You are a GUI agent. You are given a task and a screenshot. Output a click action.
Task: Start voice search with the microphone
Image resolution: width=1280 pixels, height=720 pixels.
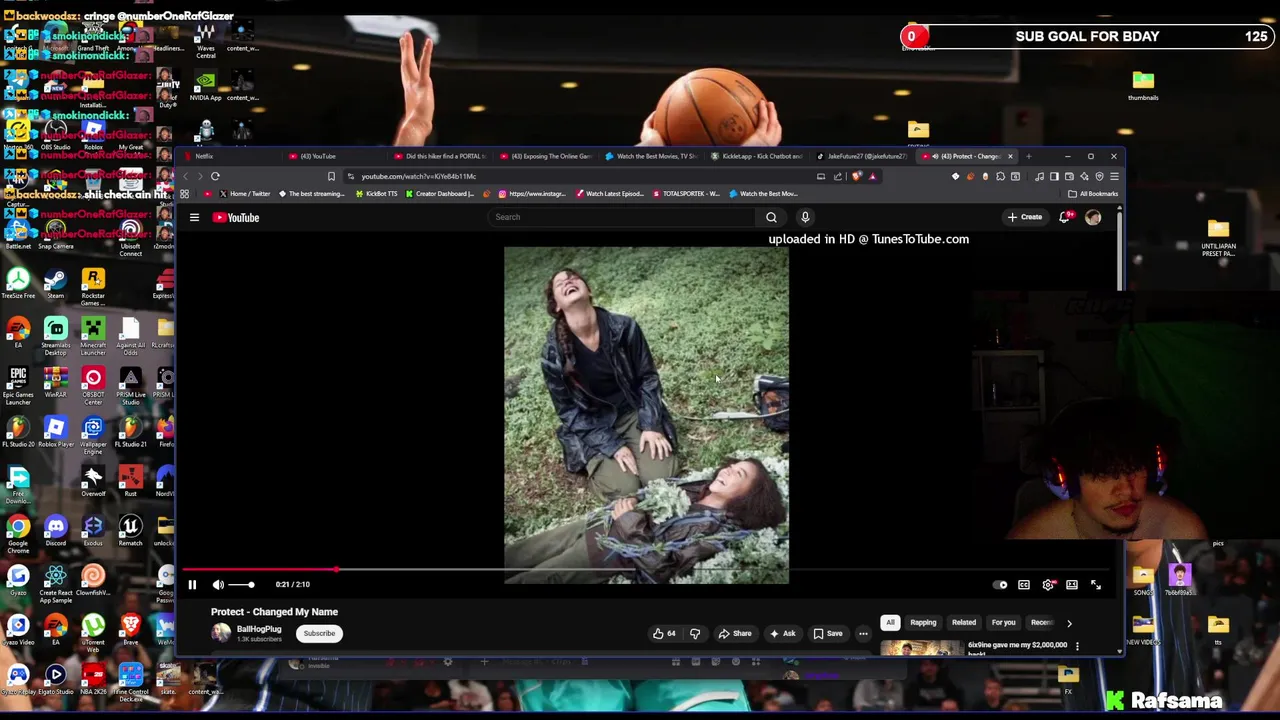pyautogui.click(x=805, y=217)
